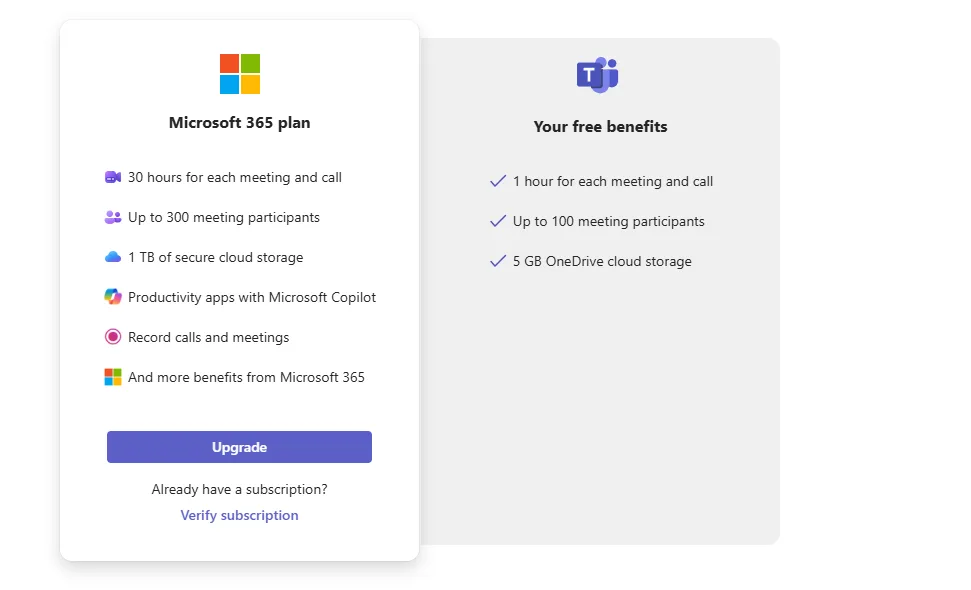Click the checkmark next to 5 GB OneDrive storage
This screenshot has width=971, height=590.
(497, 260)
